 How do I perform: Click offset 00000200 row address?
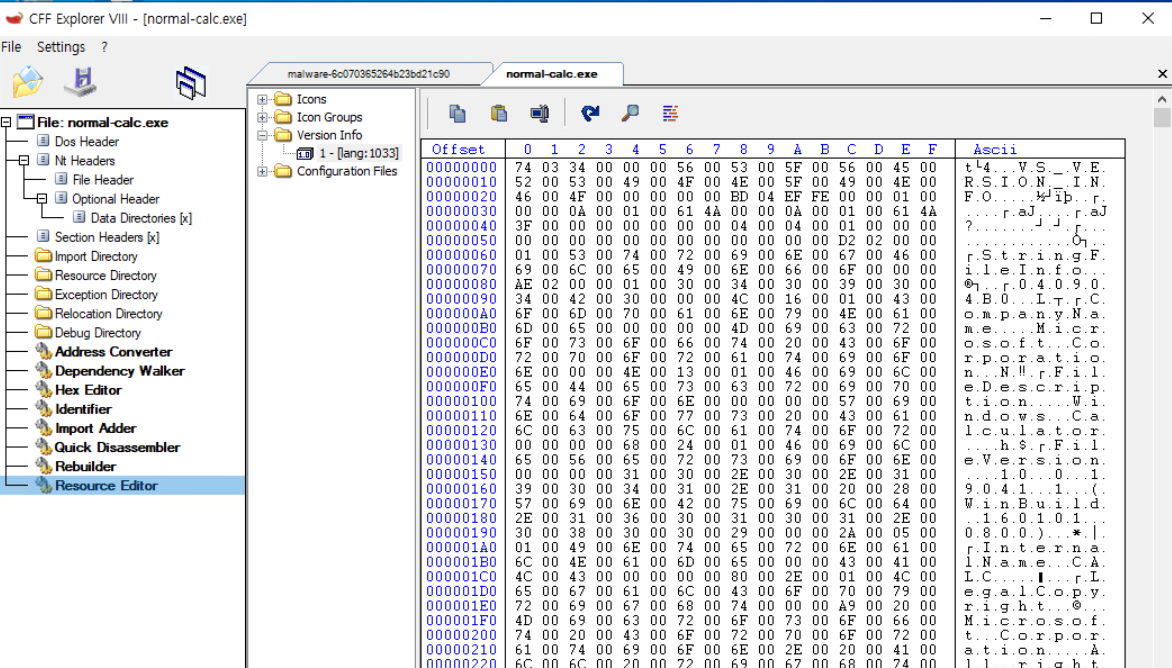click(x=461, y=635)
